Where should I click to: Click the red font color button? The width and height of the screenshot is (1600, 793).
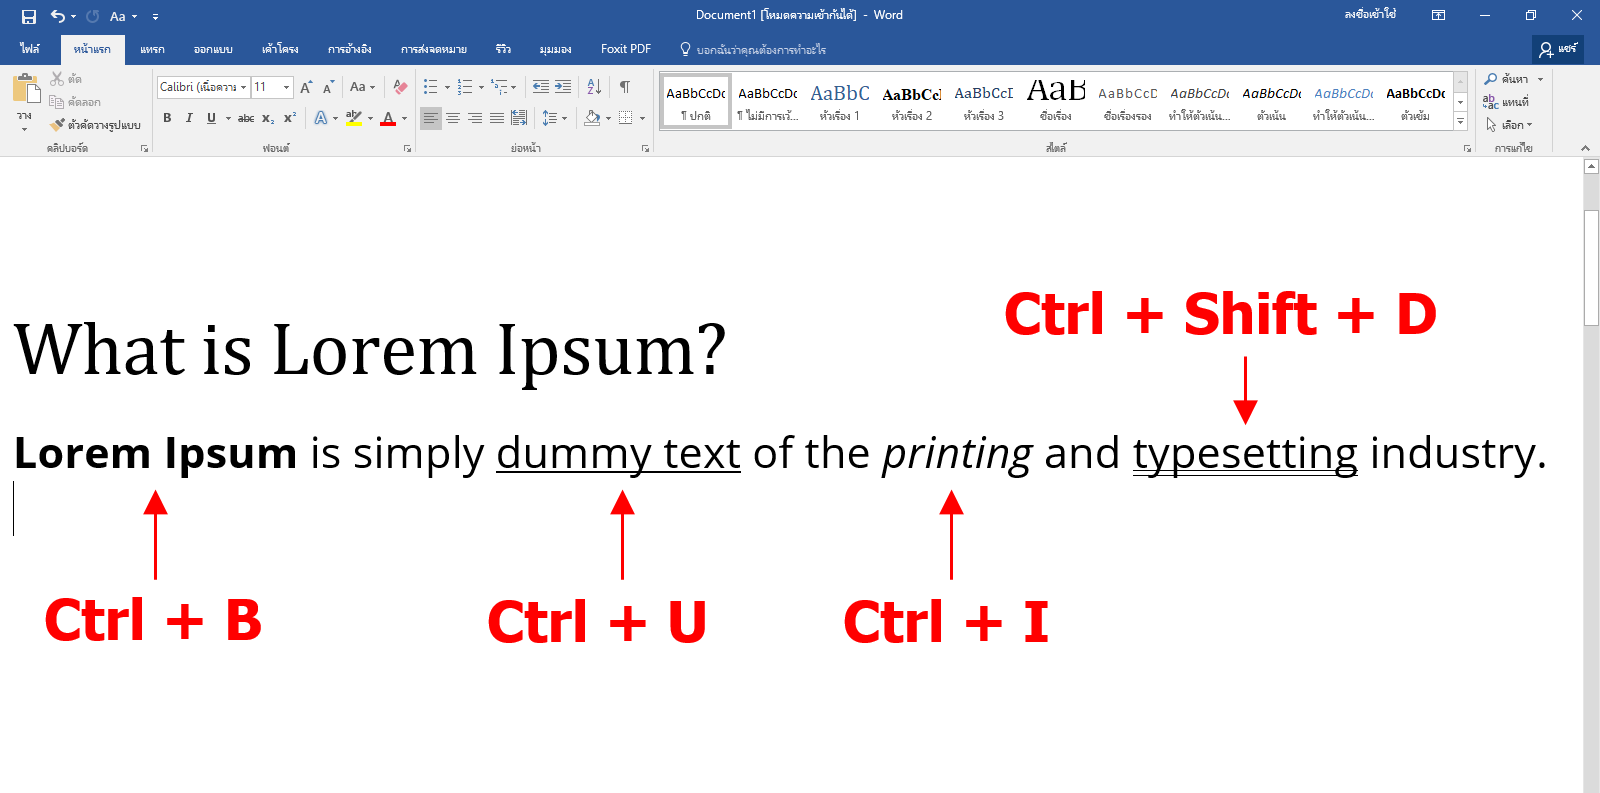click(388, 118)
